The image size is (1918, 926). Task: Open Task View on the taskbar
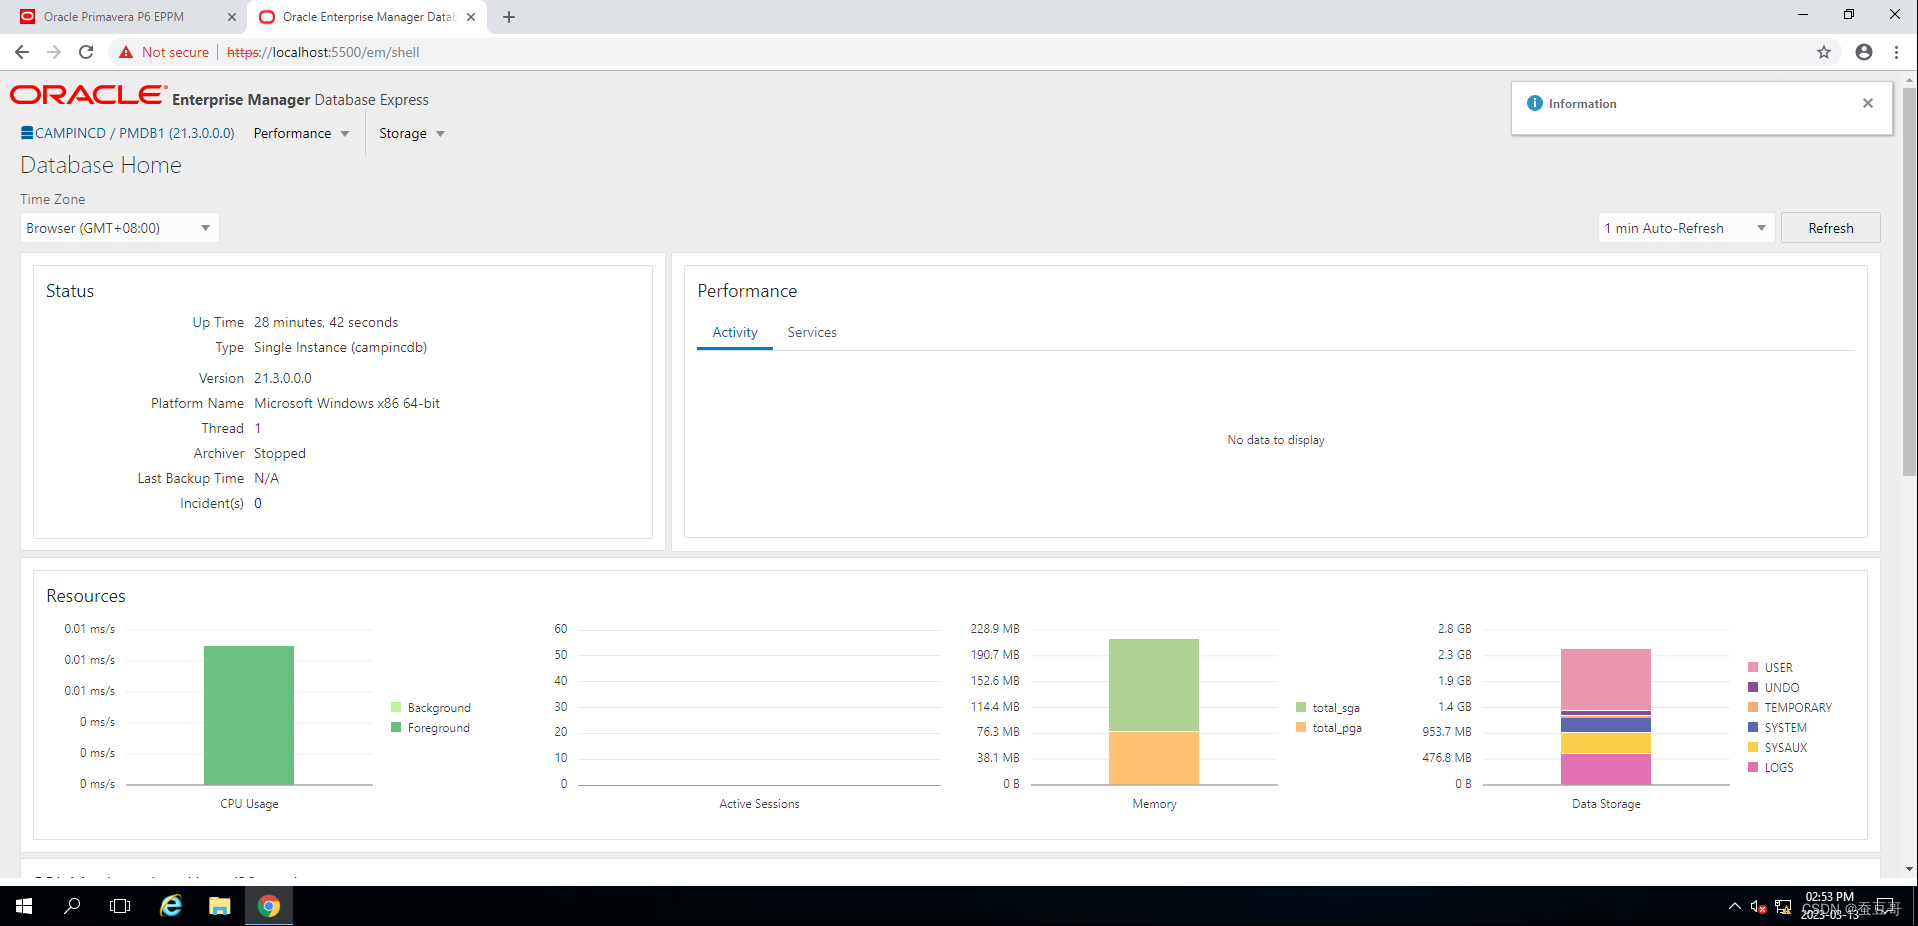point(120,906)
